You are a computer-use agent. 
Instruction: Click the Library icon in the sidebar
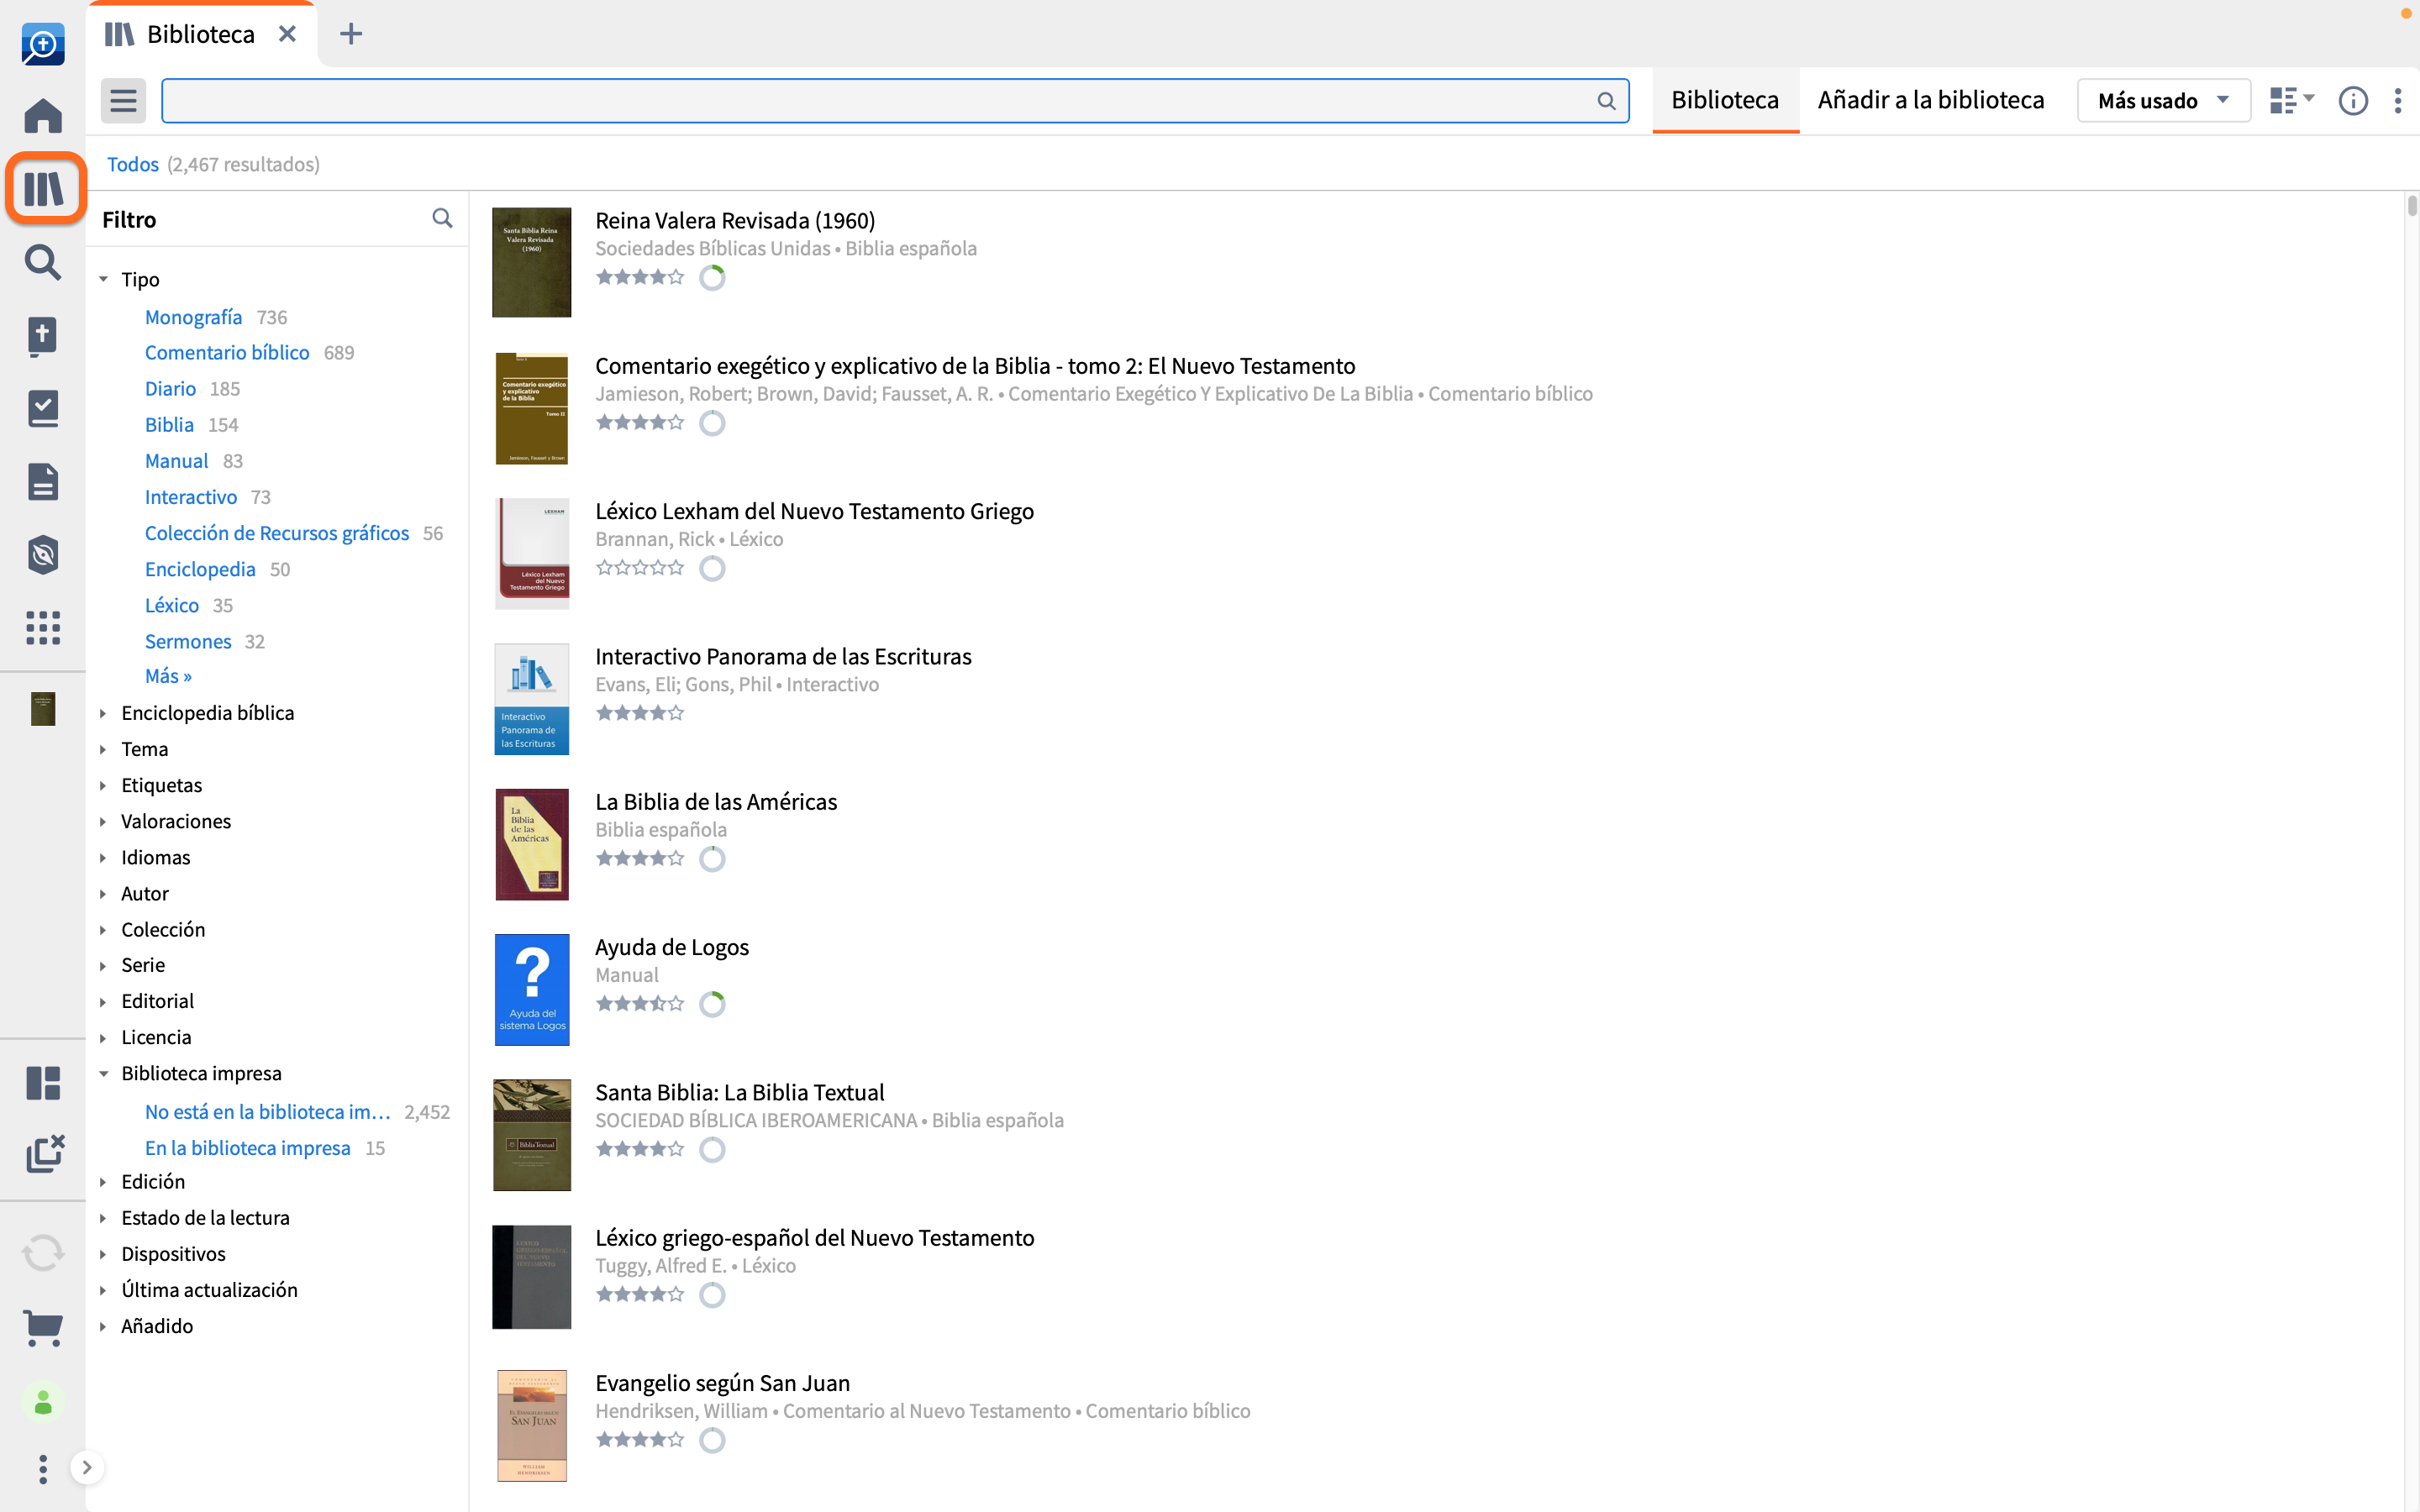pos(43,188)
